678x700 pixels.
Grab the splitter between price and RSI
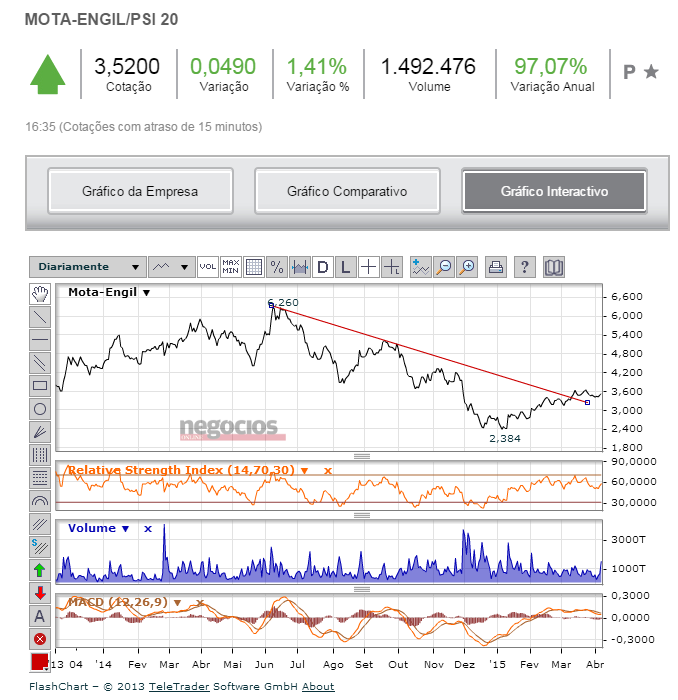(x=362, y=456)
